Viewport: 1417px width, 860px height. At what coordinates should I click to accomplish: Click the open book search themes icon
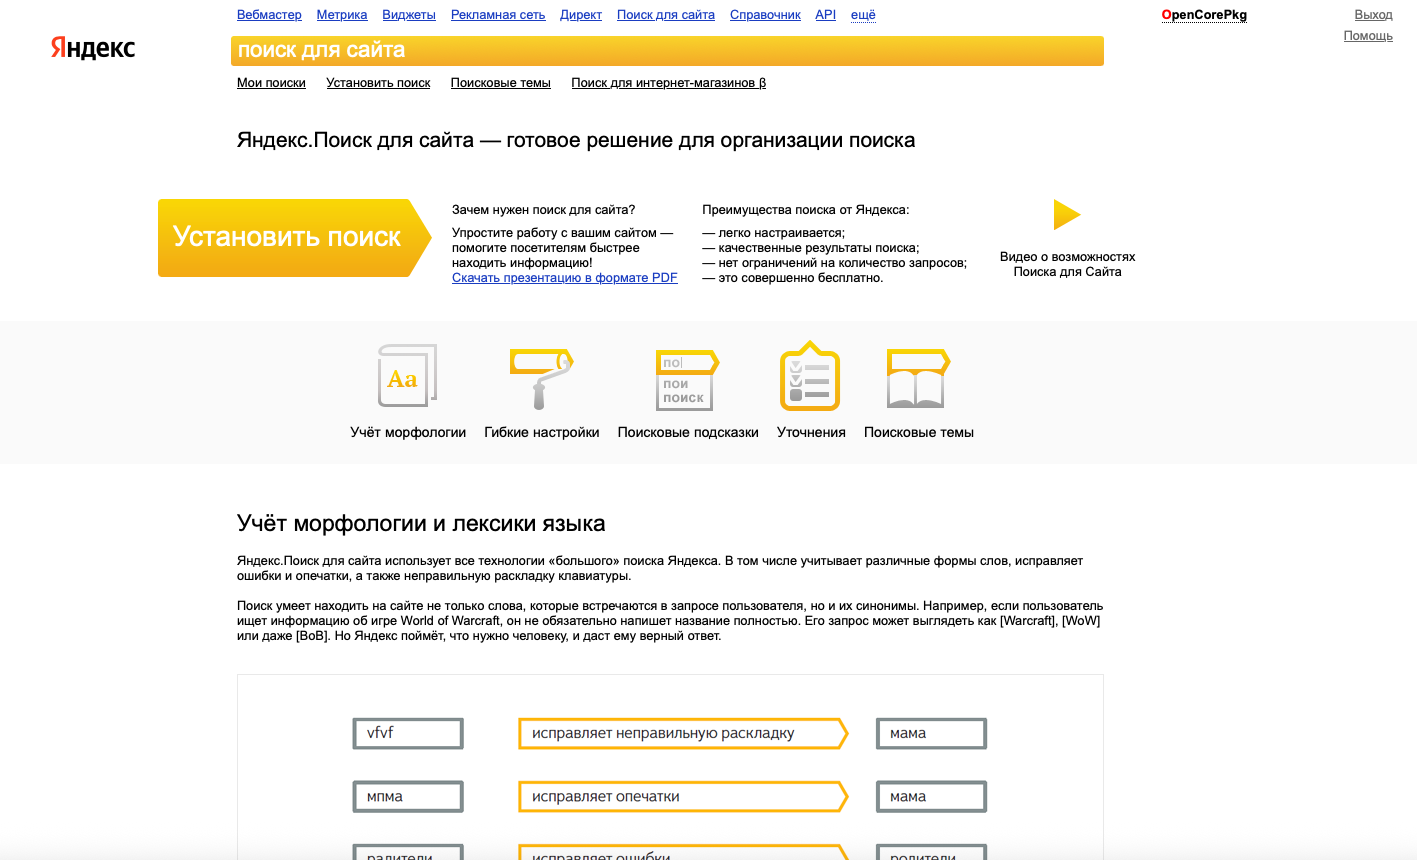point(918,379)
